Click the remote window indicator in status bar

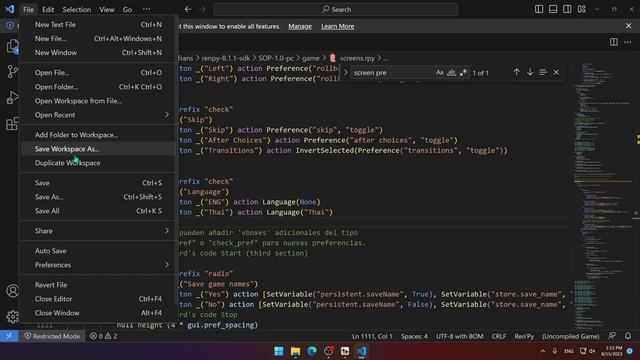click(x=9, y=336)
